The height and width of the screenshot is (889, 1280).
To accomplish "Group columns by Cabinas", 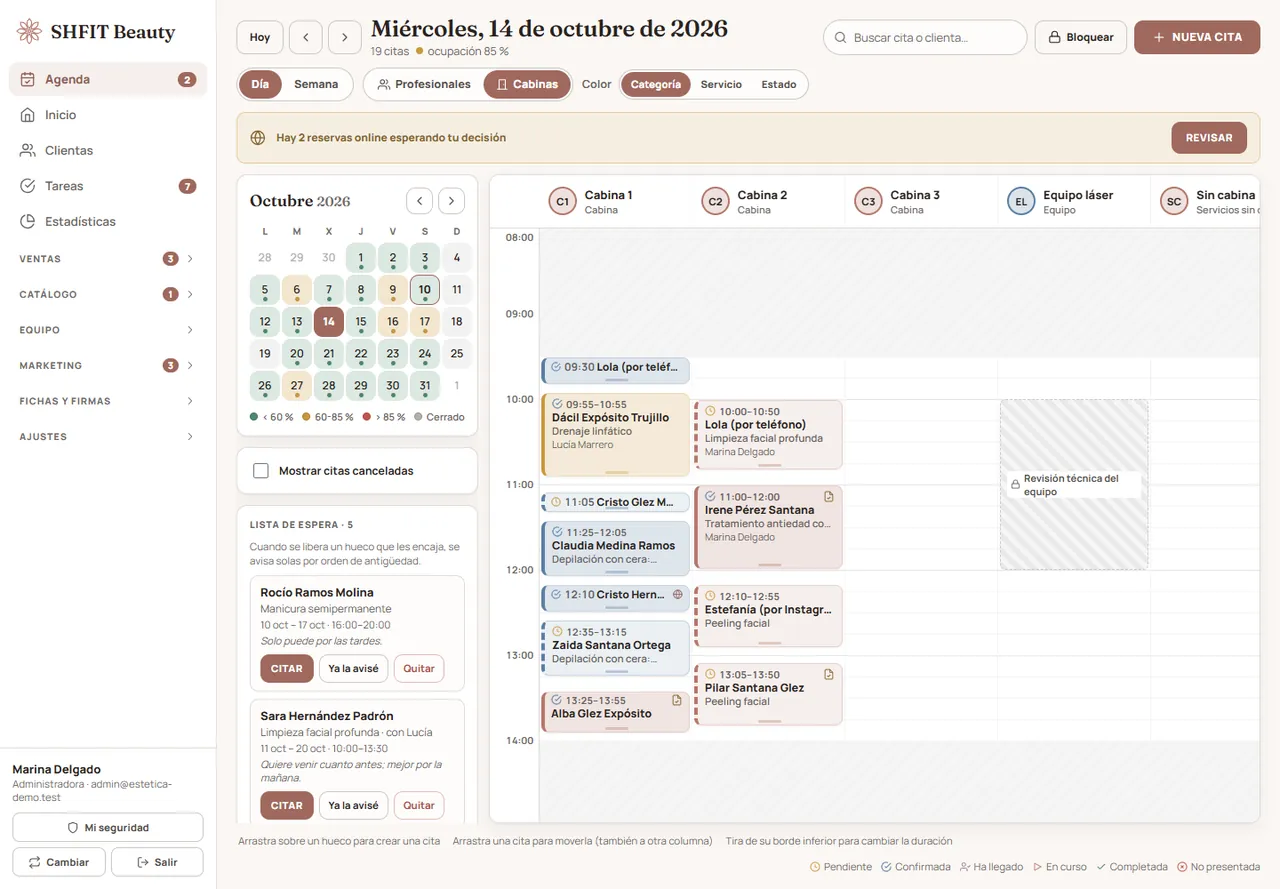I will click(x=527, y=84).
